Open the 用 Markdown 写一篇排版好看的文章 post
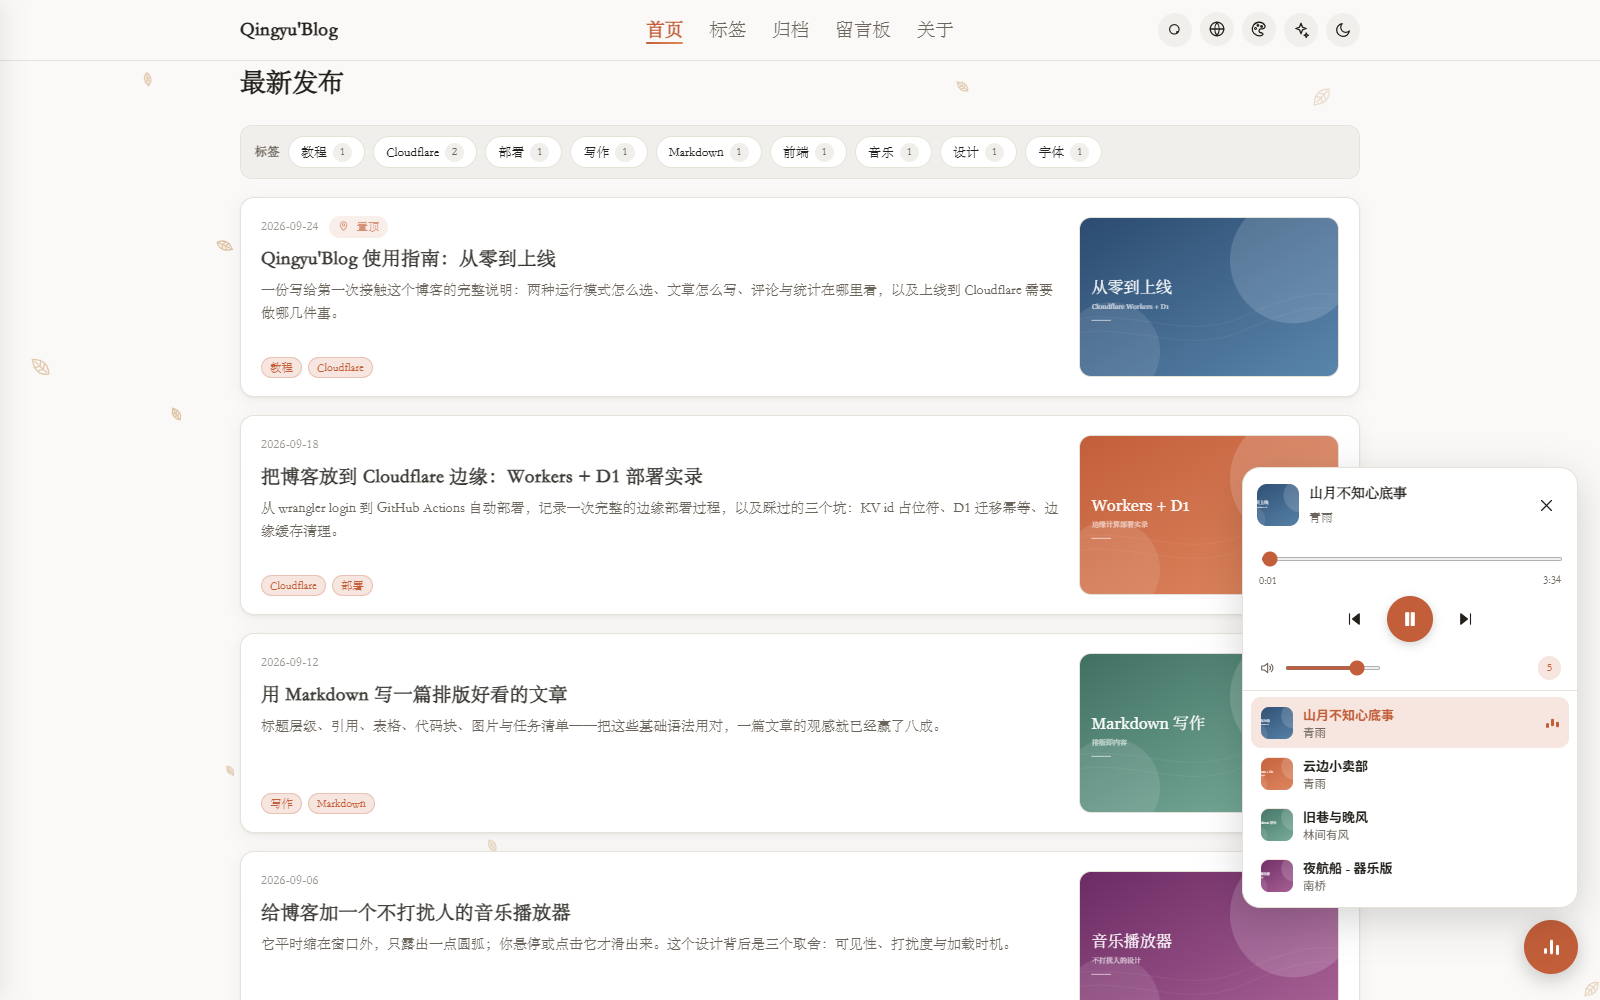 (x=414, y=695)
